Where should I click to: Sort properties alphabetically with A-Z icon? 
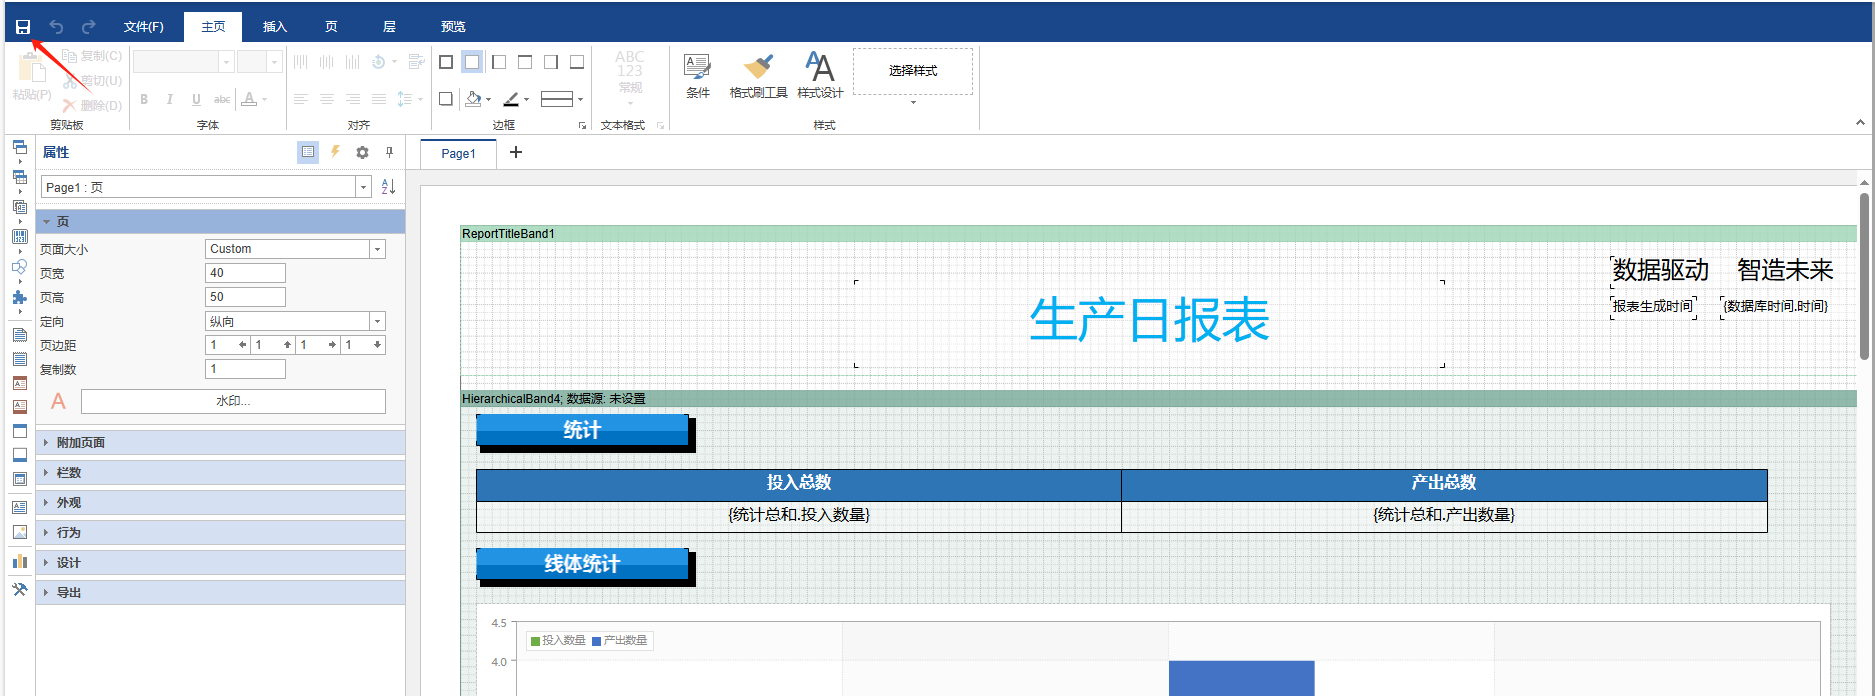pyautogui.click(x=388, y=187)
